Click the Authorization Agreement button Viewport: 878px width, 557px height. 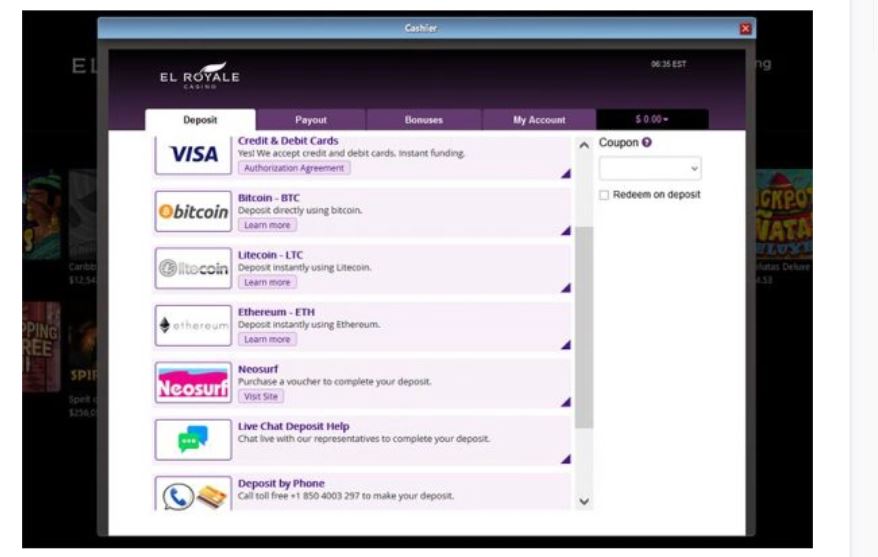(294, 168)
